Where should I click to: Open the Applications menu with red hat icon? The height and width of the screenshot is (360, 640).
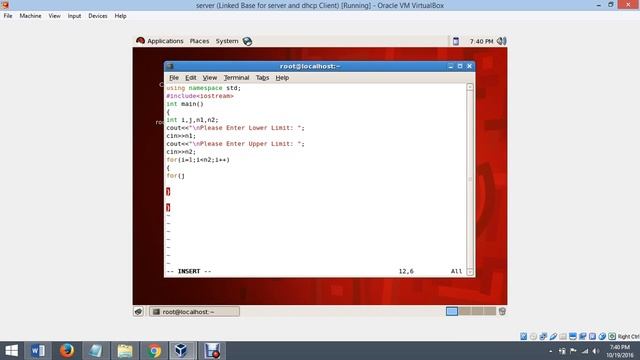pyautogui.click(x=160, y=41)
